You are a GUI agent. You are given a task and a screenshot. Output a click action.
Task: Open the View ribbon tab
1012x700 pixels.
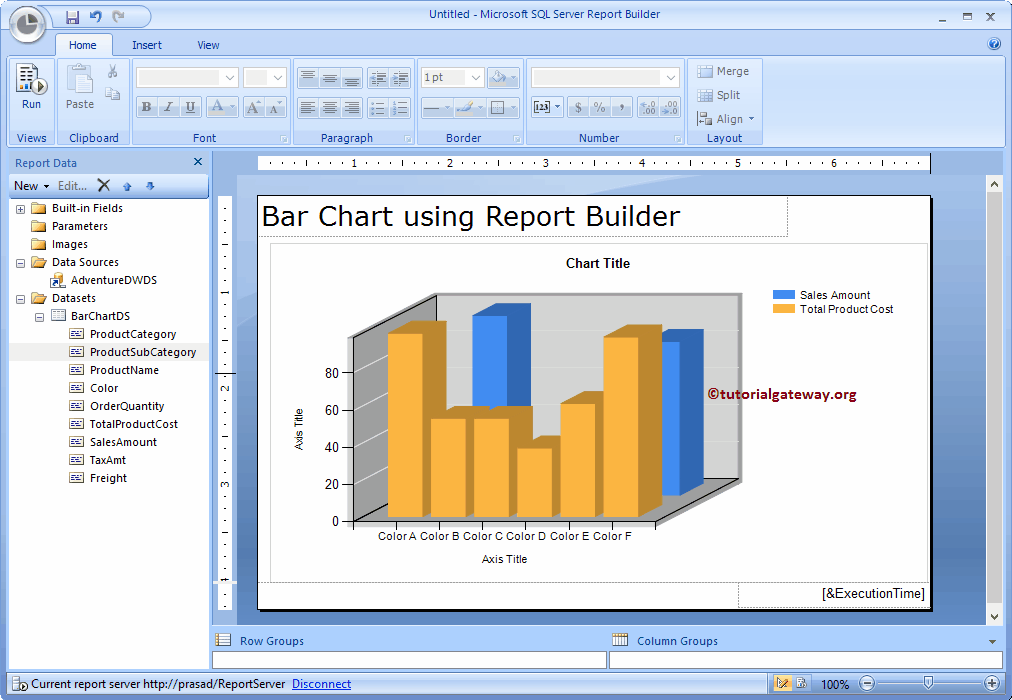click(208, 44)
